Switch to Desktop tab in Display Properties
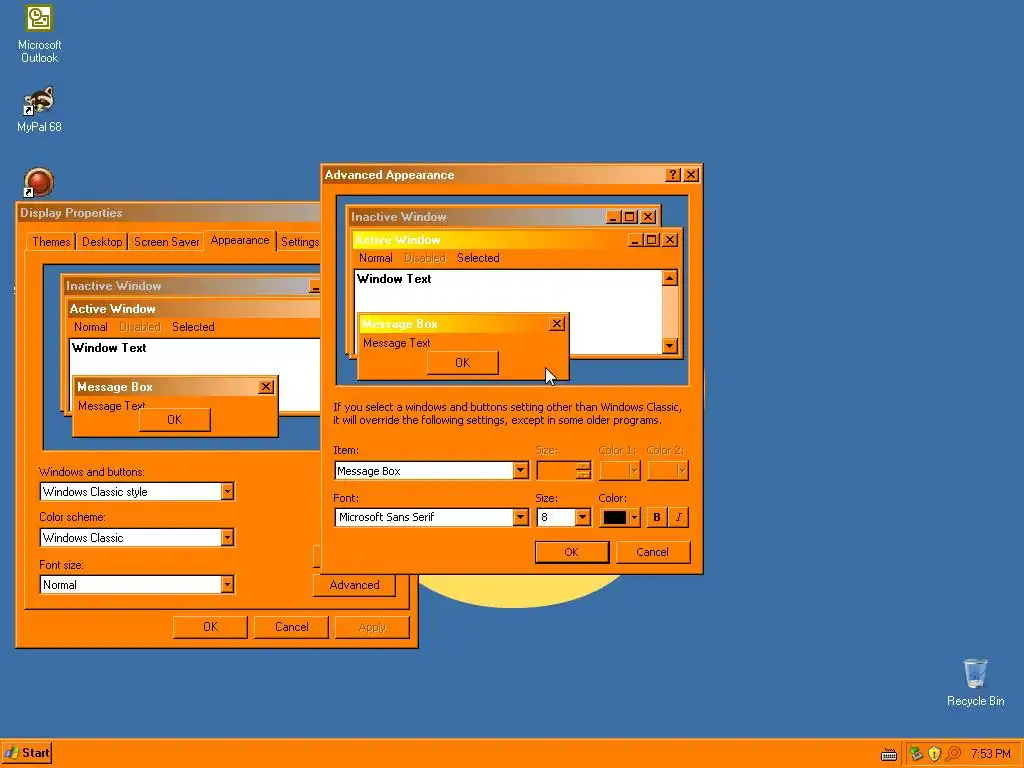The width and height of the screenshot is (1024, 768). pos(102,242)
